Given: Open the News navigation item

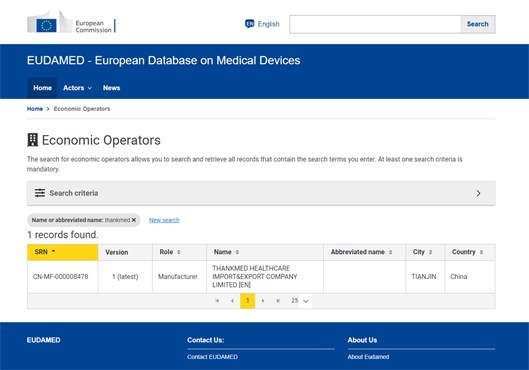Looking at the screenshot, I should pyautogui.click(x=111, y=88).
